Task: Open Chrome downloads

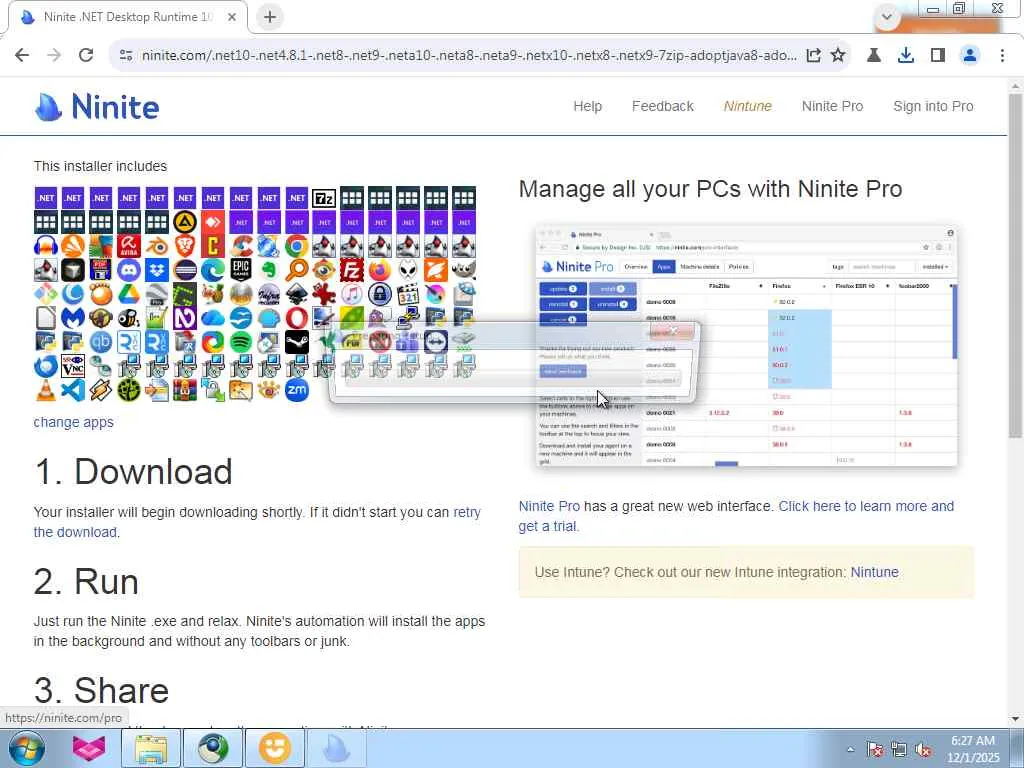Action: 906,56
